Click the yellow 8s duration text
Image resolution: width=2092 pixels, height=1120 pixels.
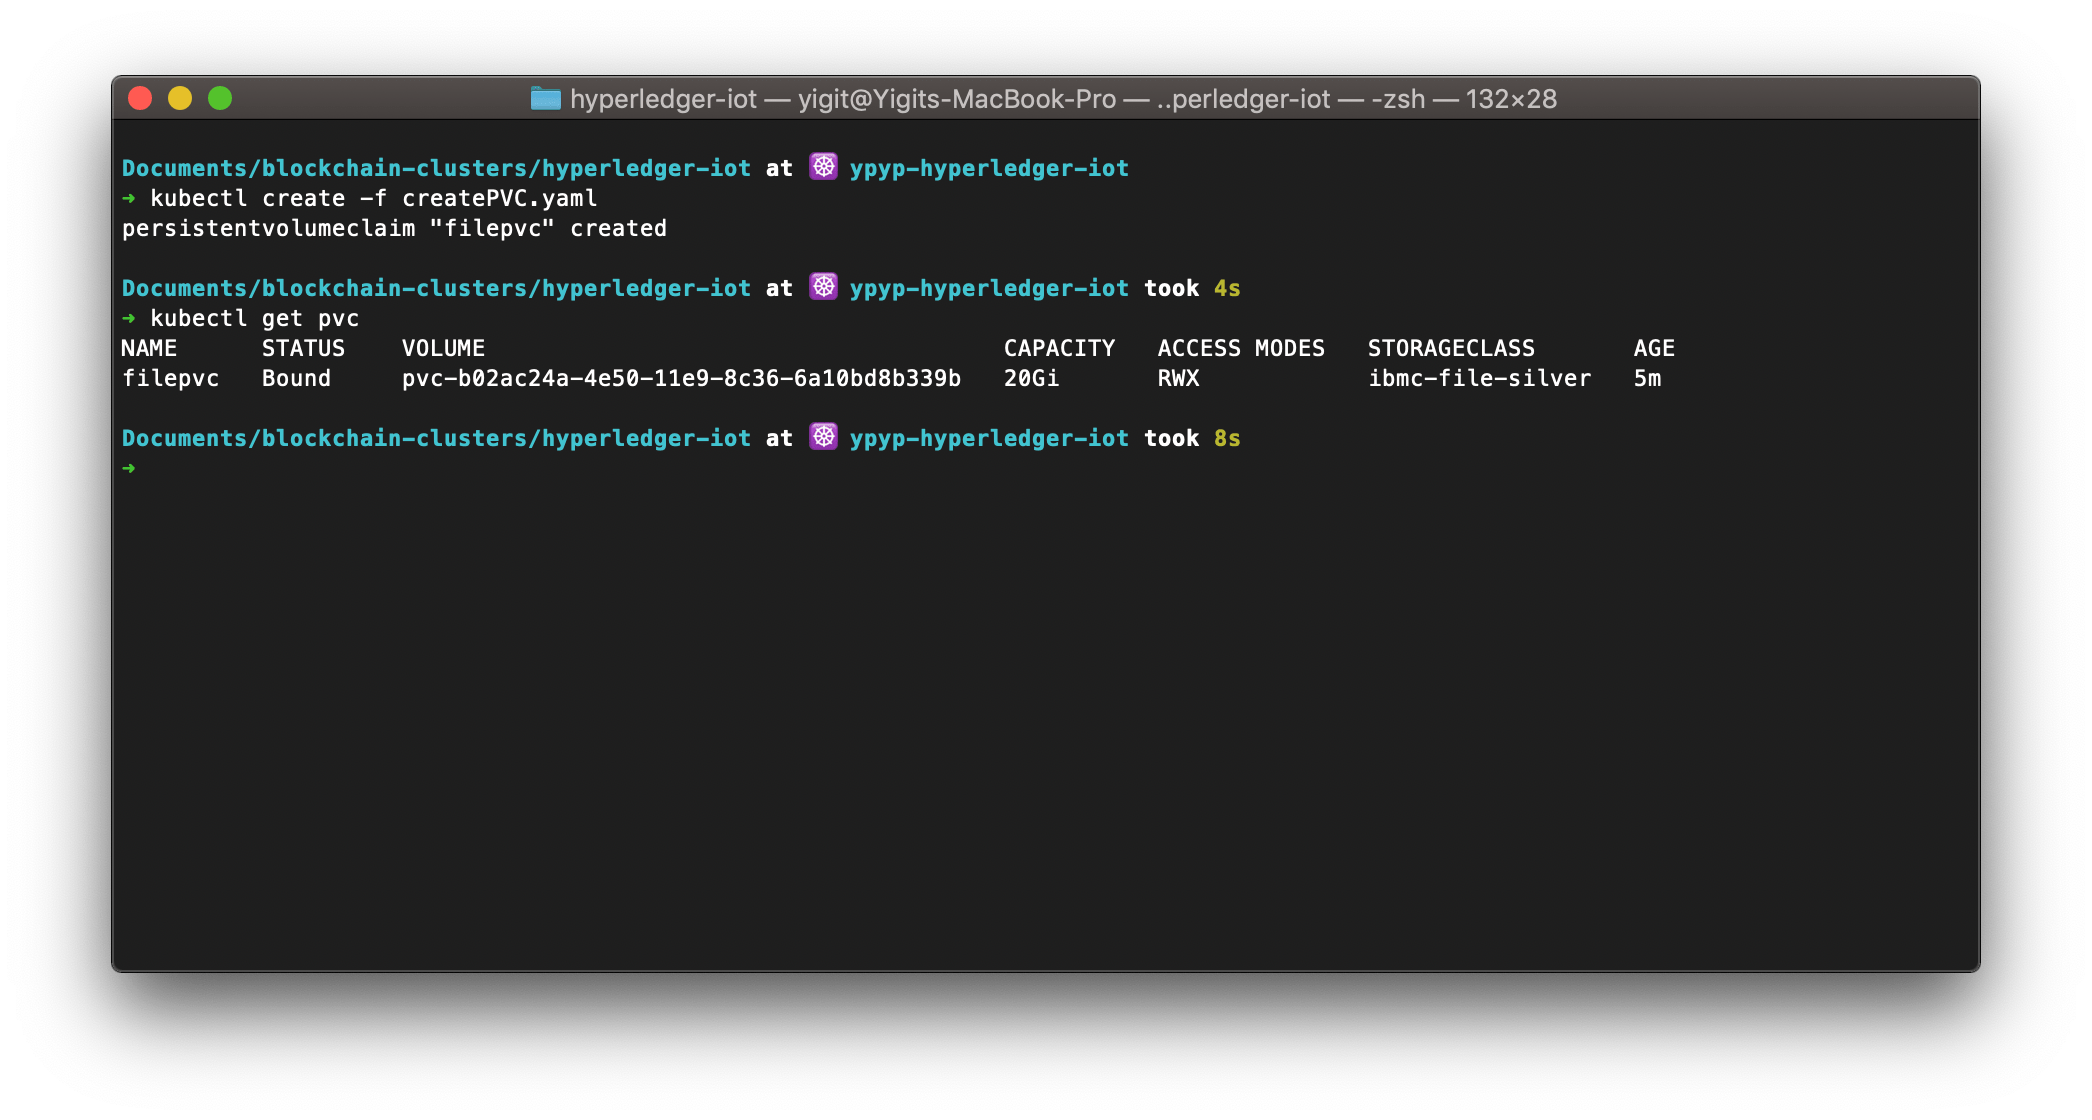tap(1227, 438)
